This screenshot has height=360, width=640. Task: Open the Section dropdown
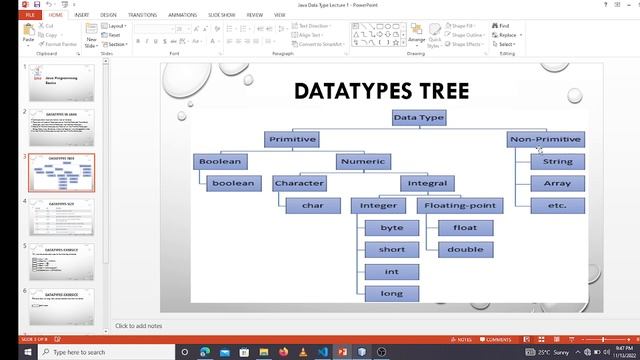tap(115, 44)
